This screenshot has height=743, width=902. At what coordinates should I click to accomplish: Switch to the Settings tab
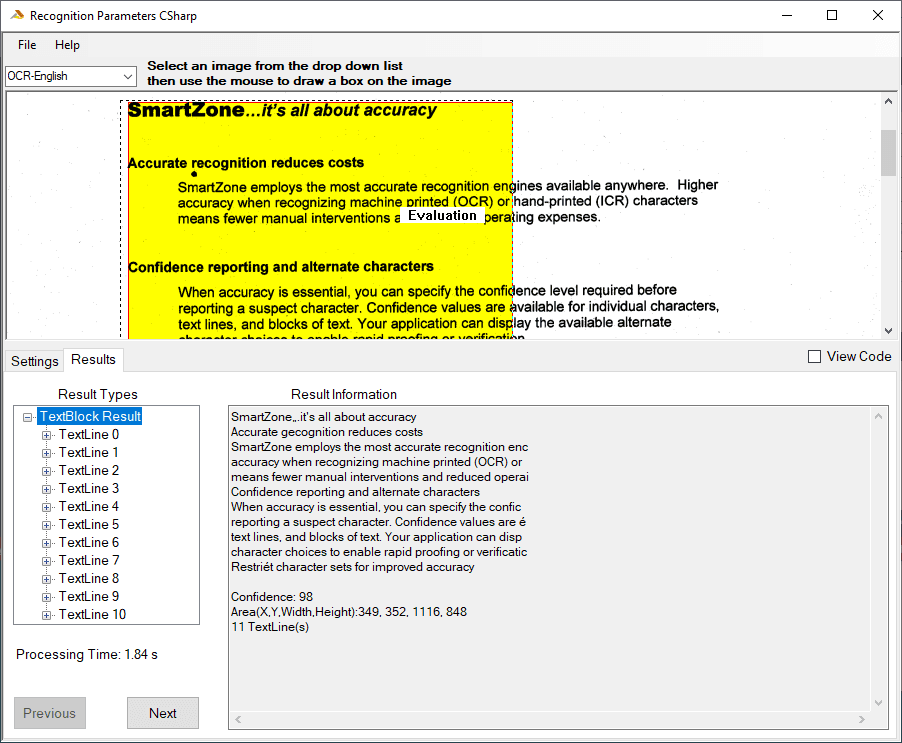click(x=35, y=361)
